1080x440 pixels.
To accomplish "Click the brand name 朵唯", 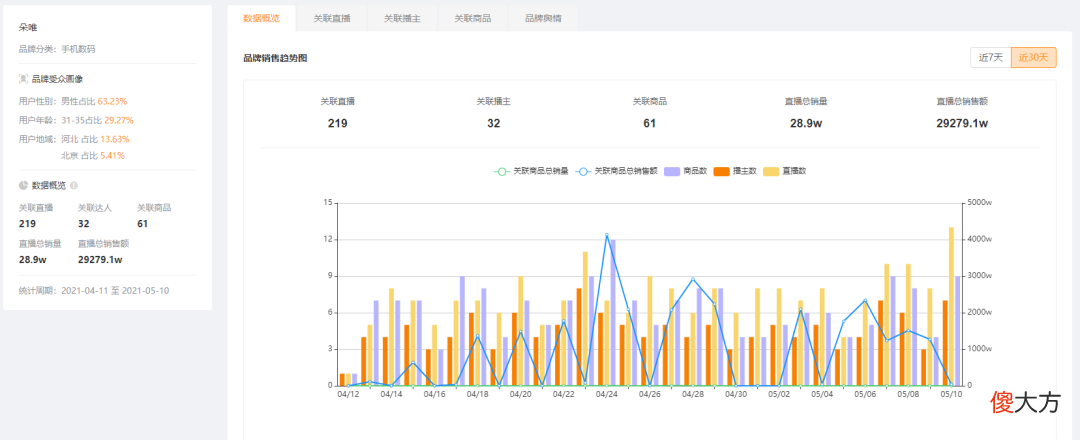I will [x=28, y=28].
